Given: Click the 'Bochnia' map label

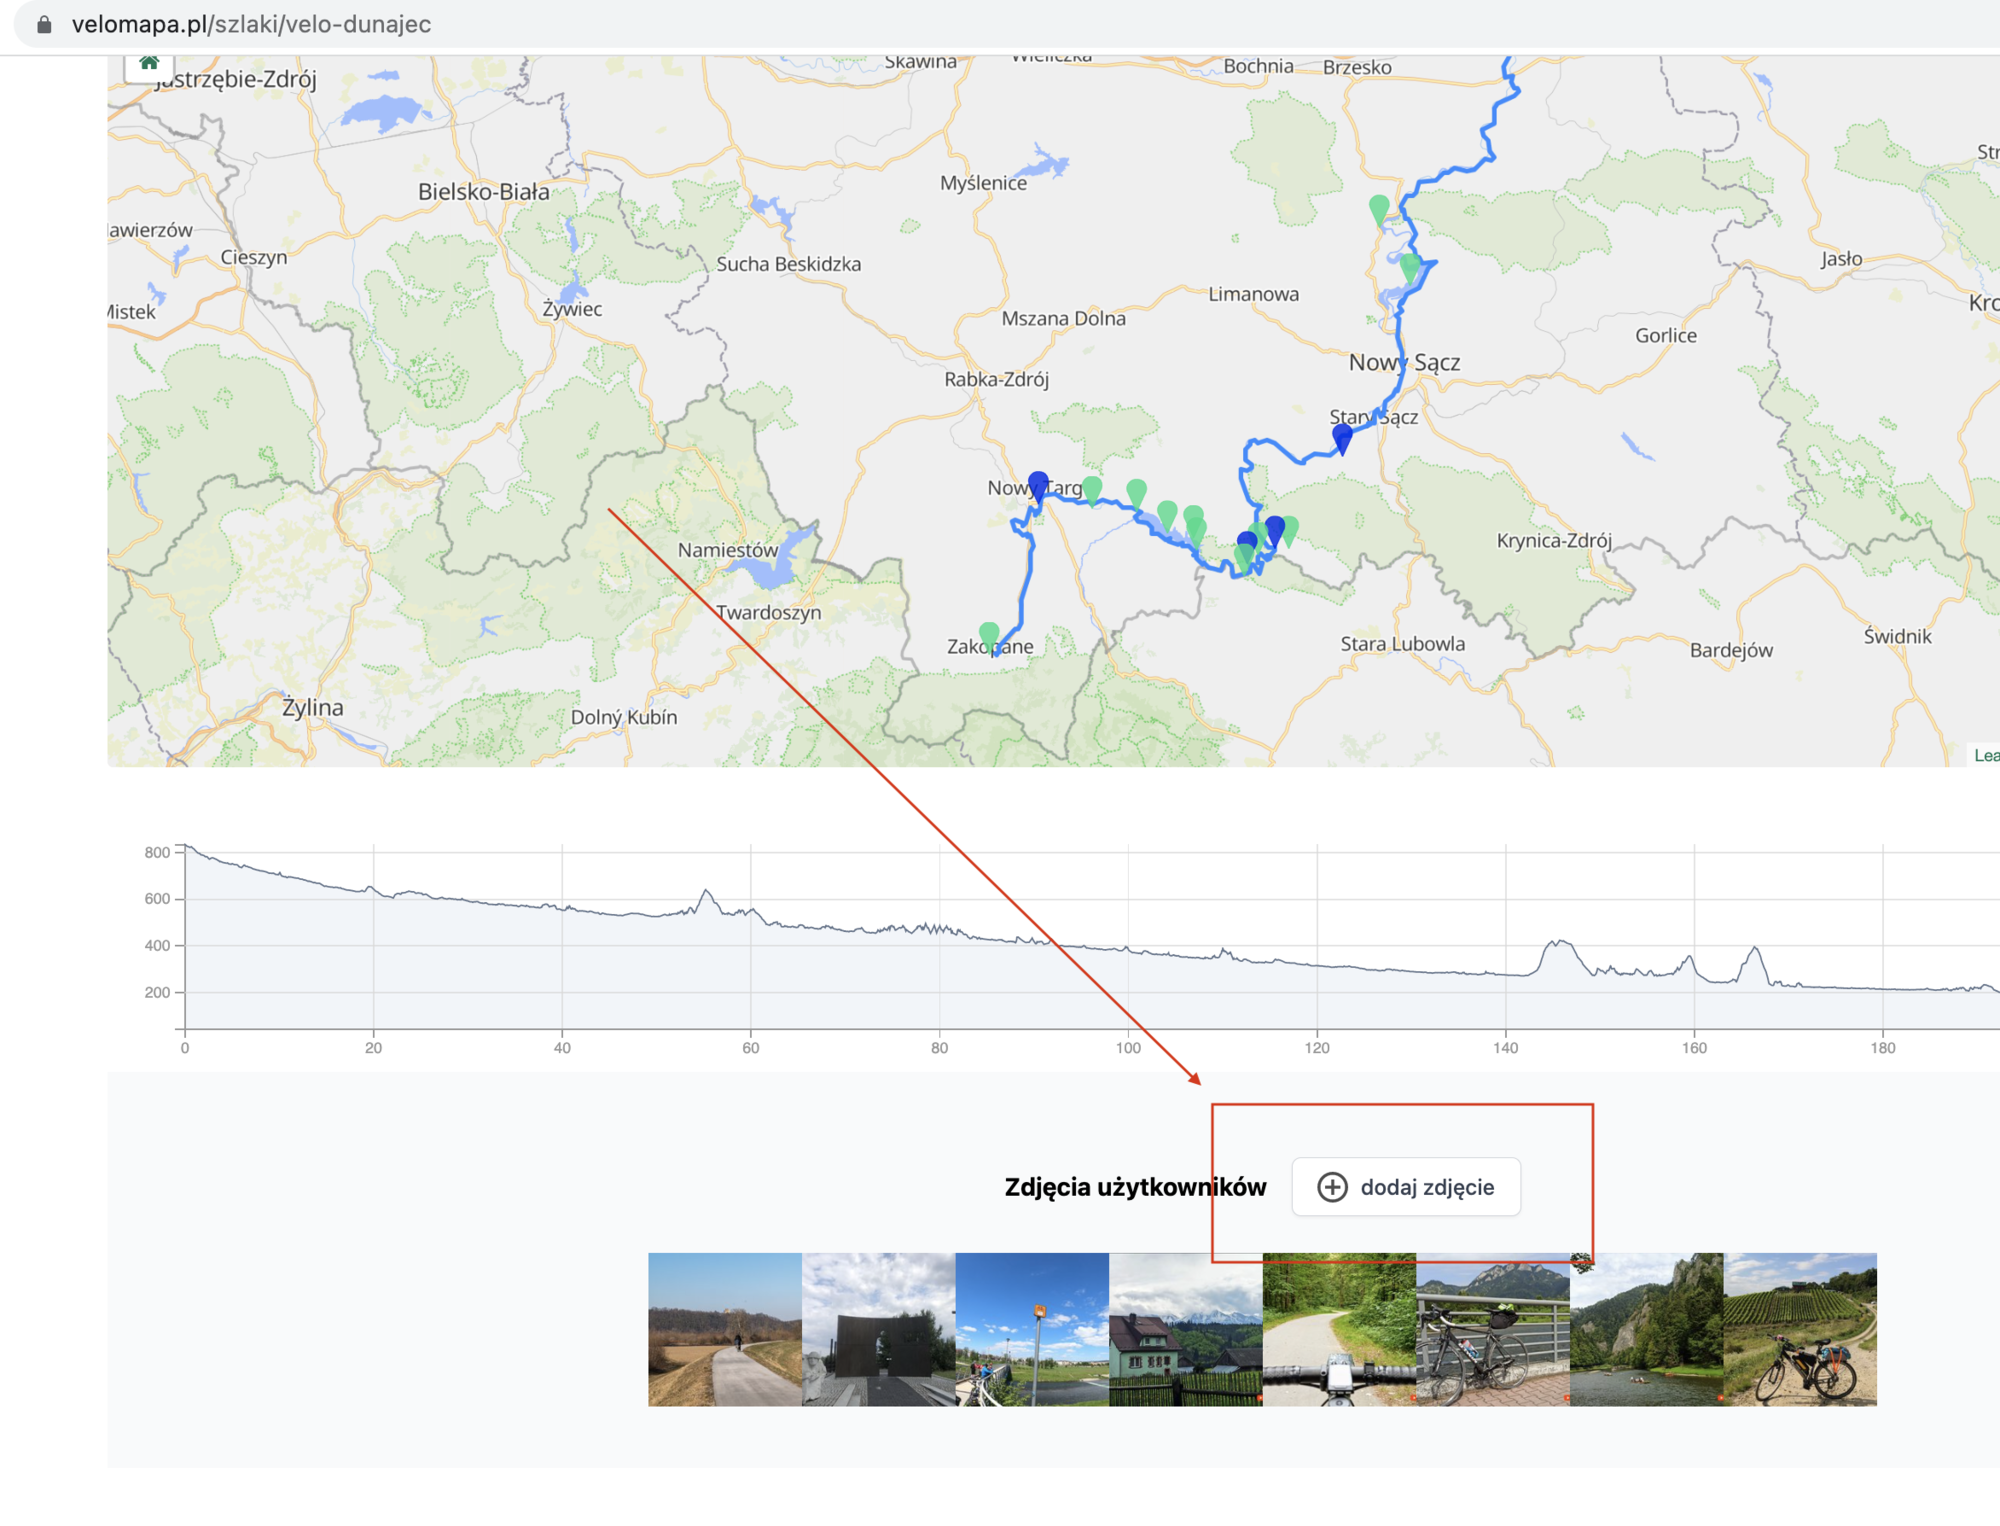Looking at the screenshot, I should click(x=1259, y=66).
